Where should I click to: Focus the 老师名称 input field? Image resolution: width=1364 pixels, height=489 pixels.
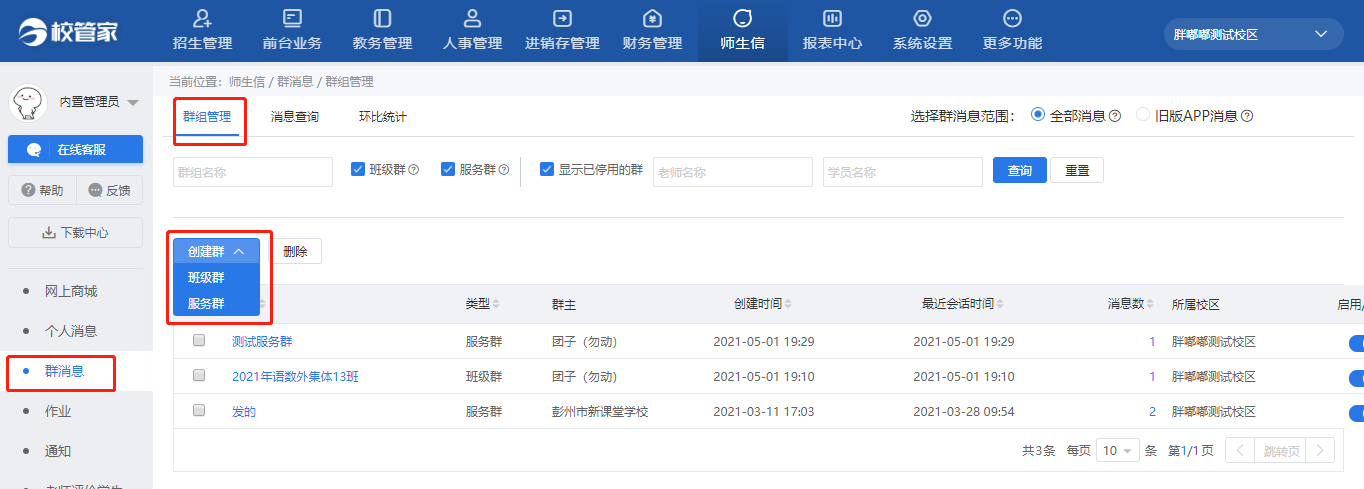pos(733,172)
